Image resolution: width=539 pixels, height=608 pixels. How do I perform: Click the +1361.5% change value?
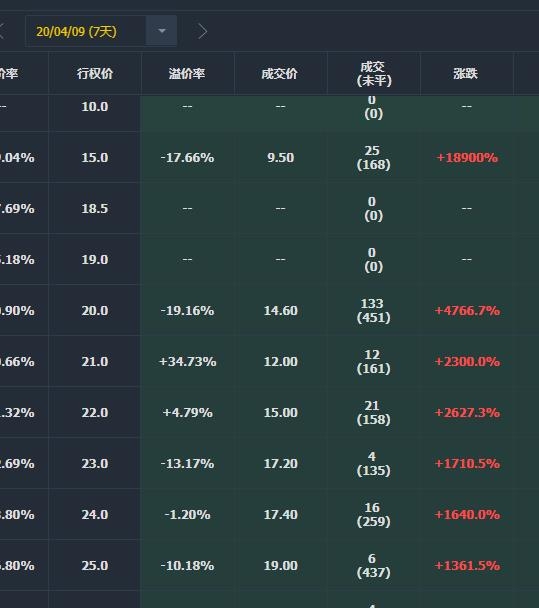click(x=467, y=565)
